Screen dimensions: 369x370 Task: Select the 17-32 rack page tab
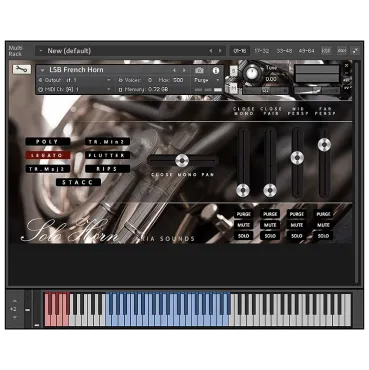(262, 51)
